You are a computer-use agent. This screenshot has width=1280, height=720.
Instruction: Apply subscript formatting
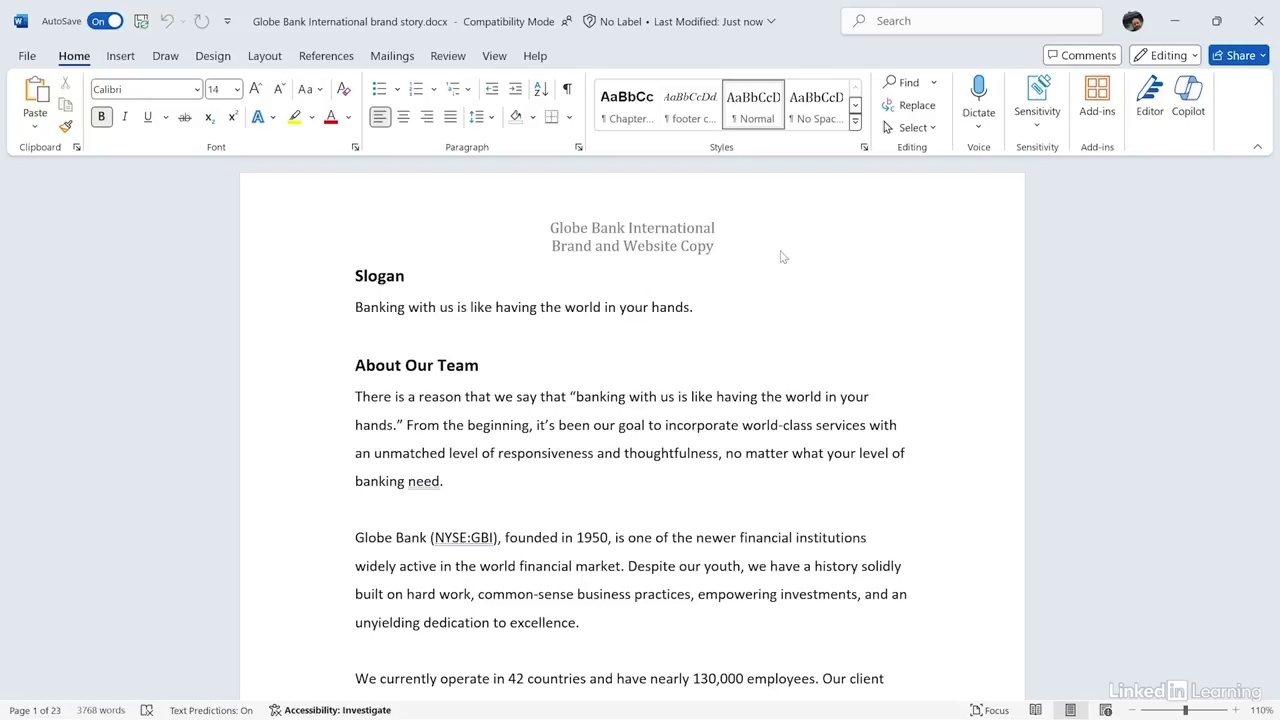(209, 117)
